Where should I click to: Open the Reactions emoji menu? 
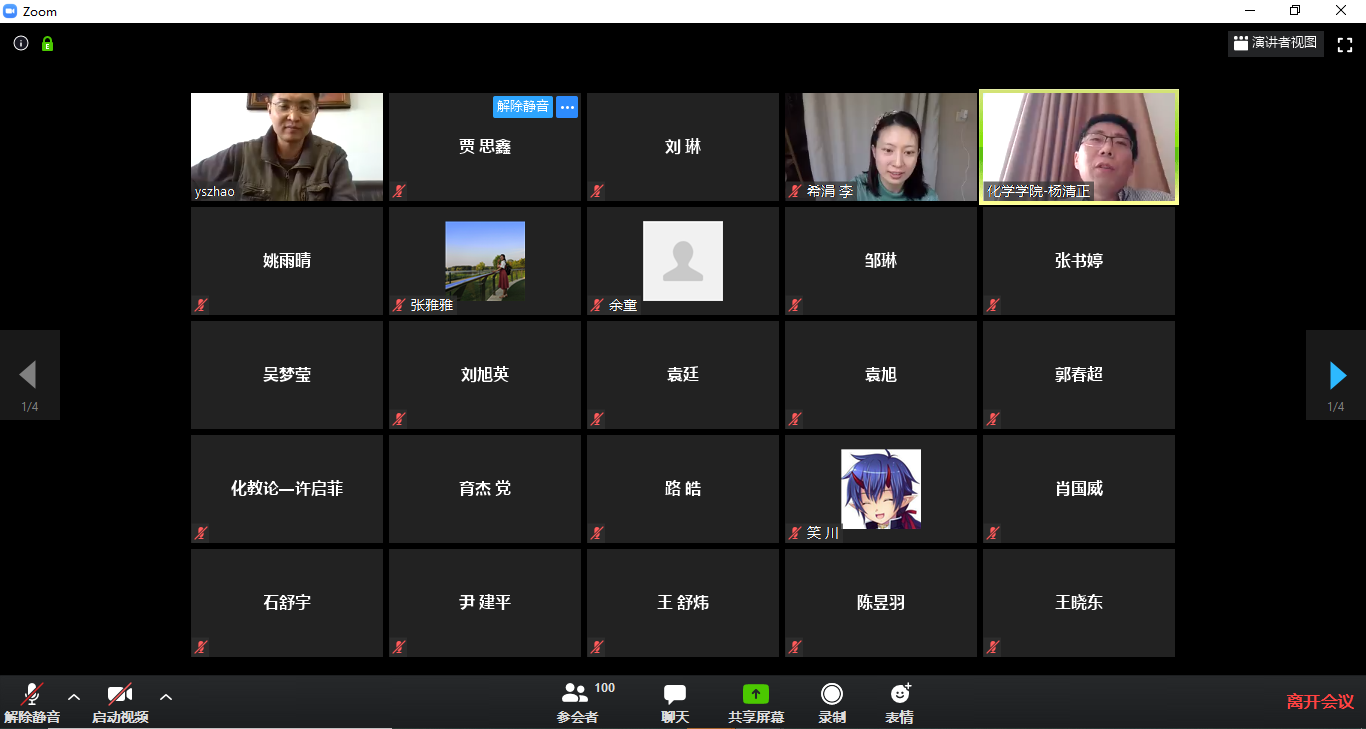(x=899, y=702)
